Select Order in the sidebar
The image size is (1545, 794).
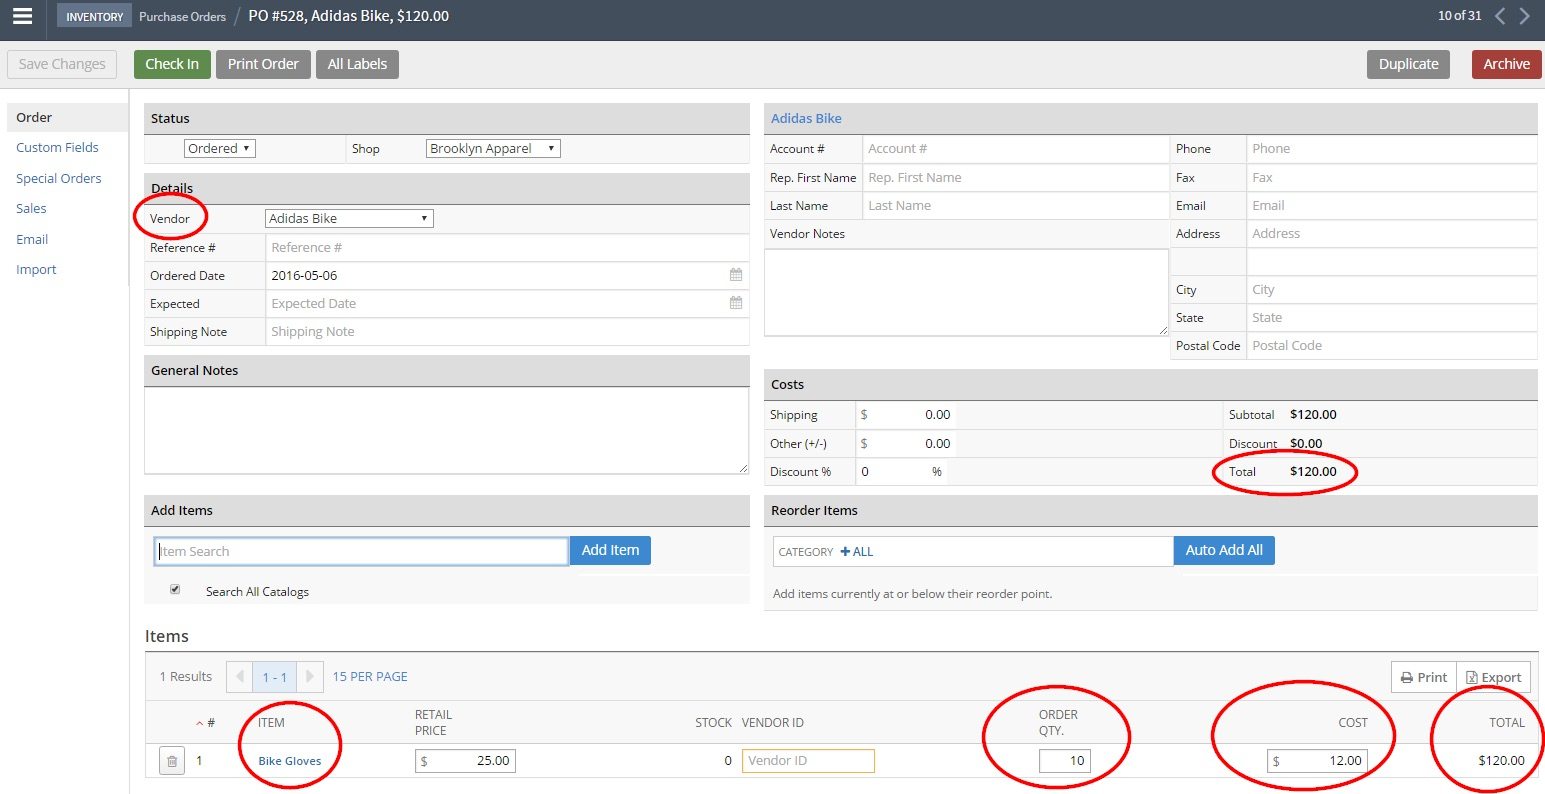pyautogui.click(x=67, y=117)
